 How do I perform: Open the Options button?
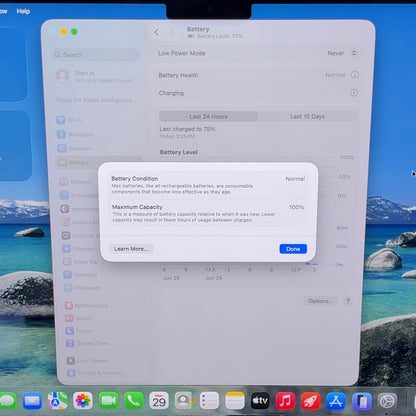click(x=320, y=301)
